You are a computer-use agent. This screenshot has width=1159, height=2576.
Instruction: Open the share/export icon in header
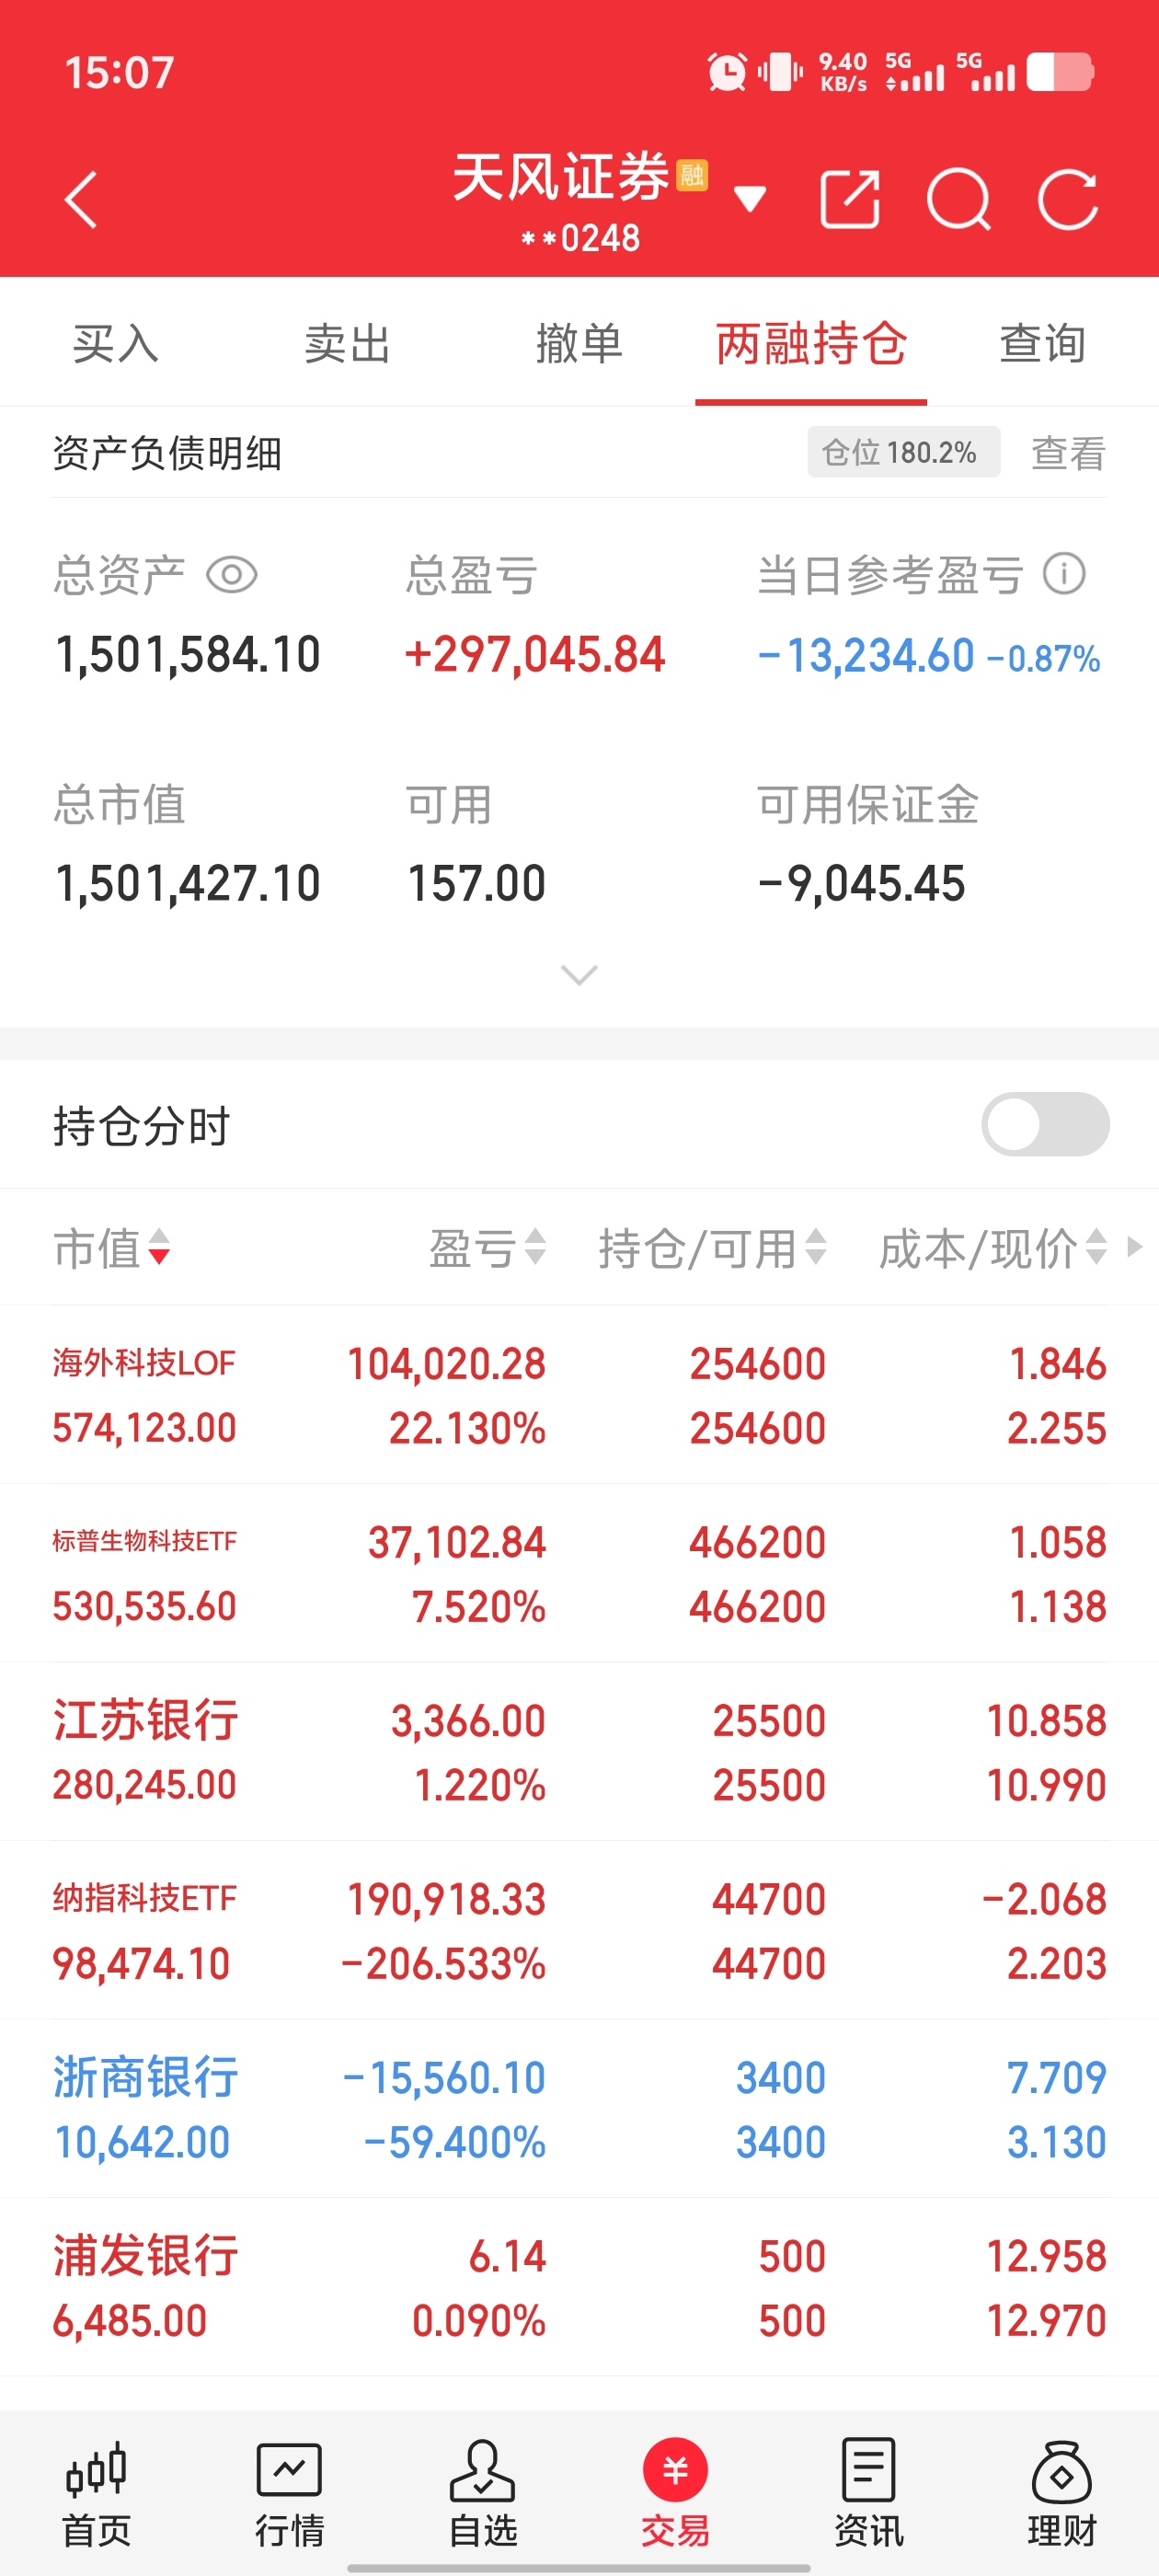pyautogui.click(x=849, y=200)
